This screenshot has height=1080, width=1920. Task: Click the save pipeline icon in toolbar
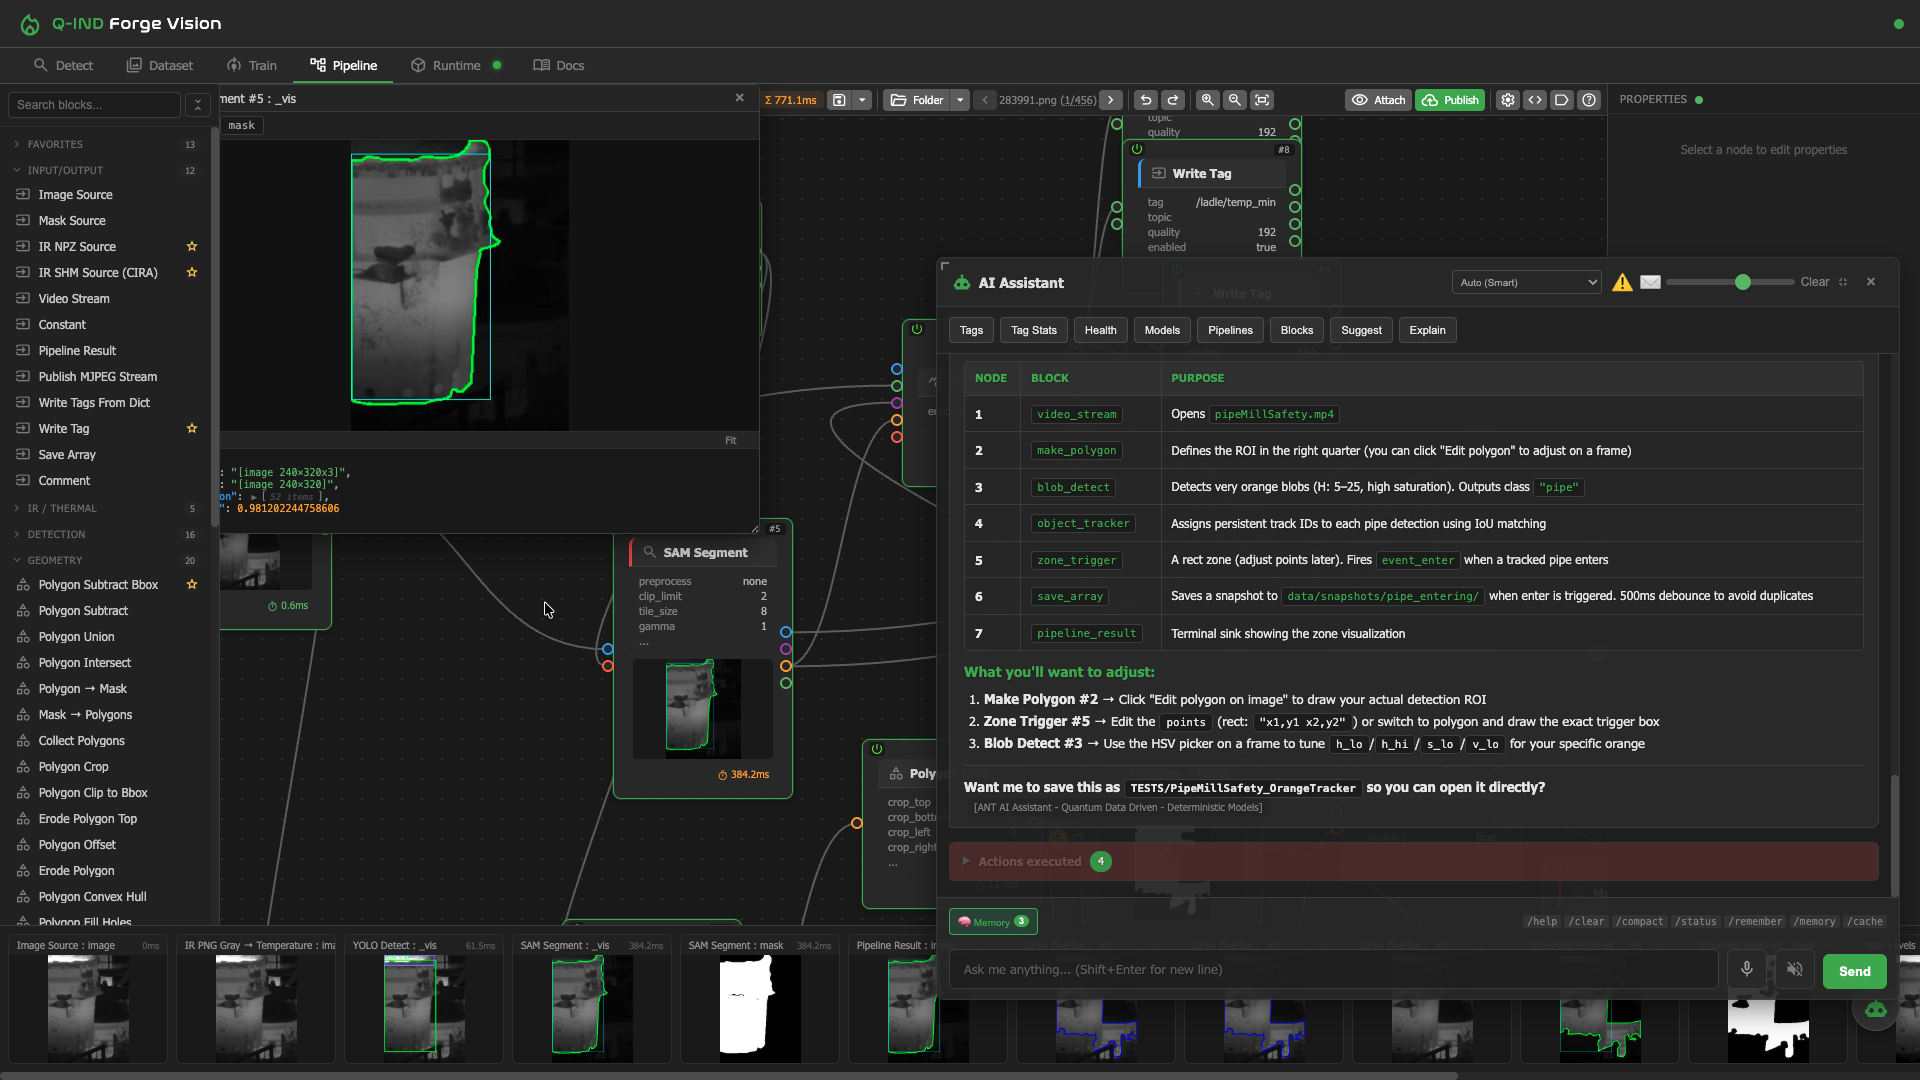(x=840, y=100)
